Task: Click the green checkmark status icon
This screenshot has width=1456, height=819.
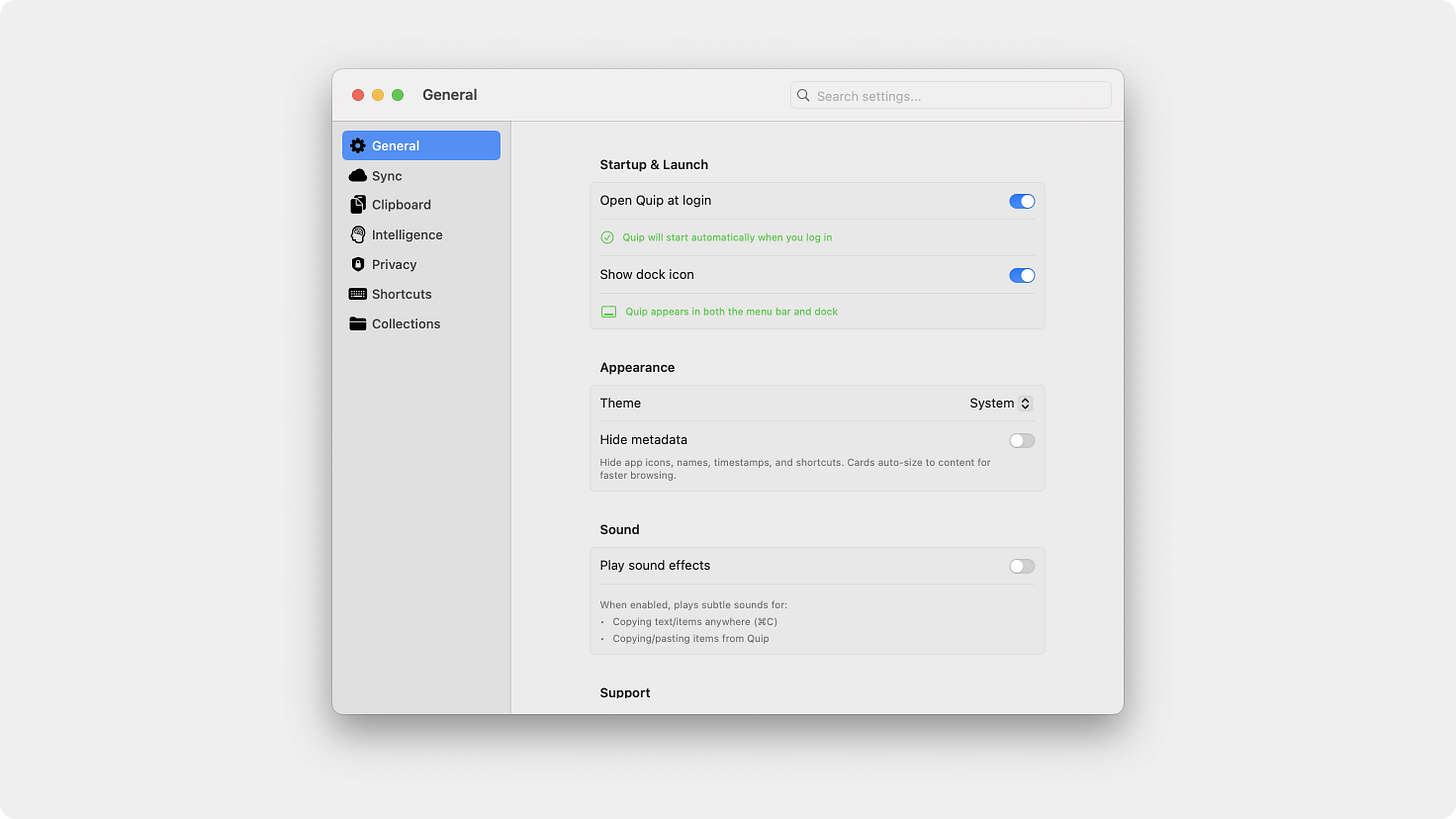Action: click(607, 238)
